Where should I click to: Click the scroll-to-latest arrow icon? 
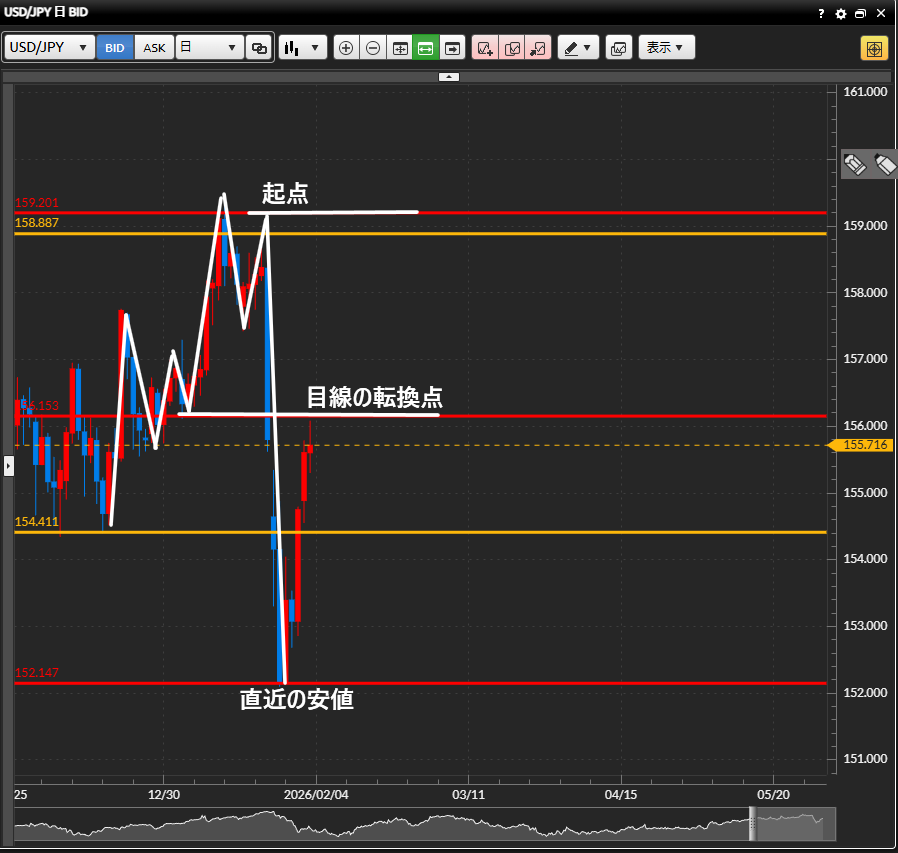(453, 48)
